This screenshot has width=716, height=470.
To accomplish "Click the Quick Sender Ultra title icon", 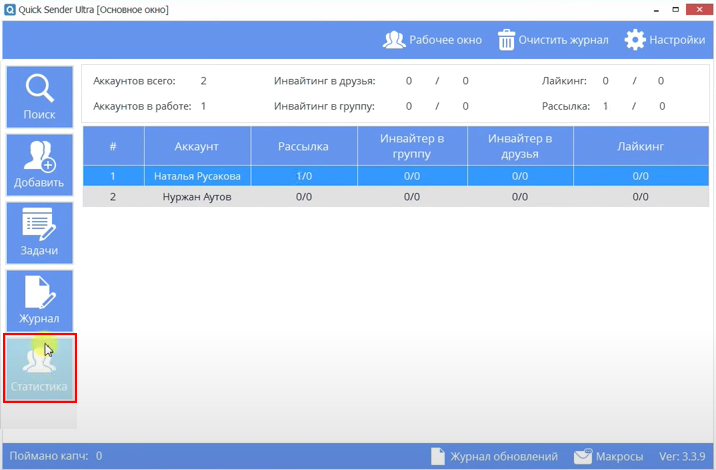I will [x=10, y=10].
